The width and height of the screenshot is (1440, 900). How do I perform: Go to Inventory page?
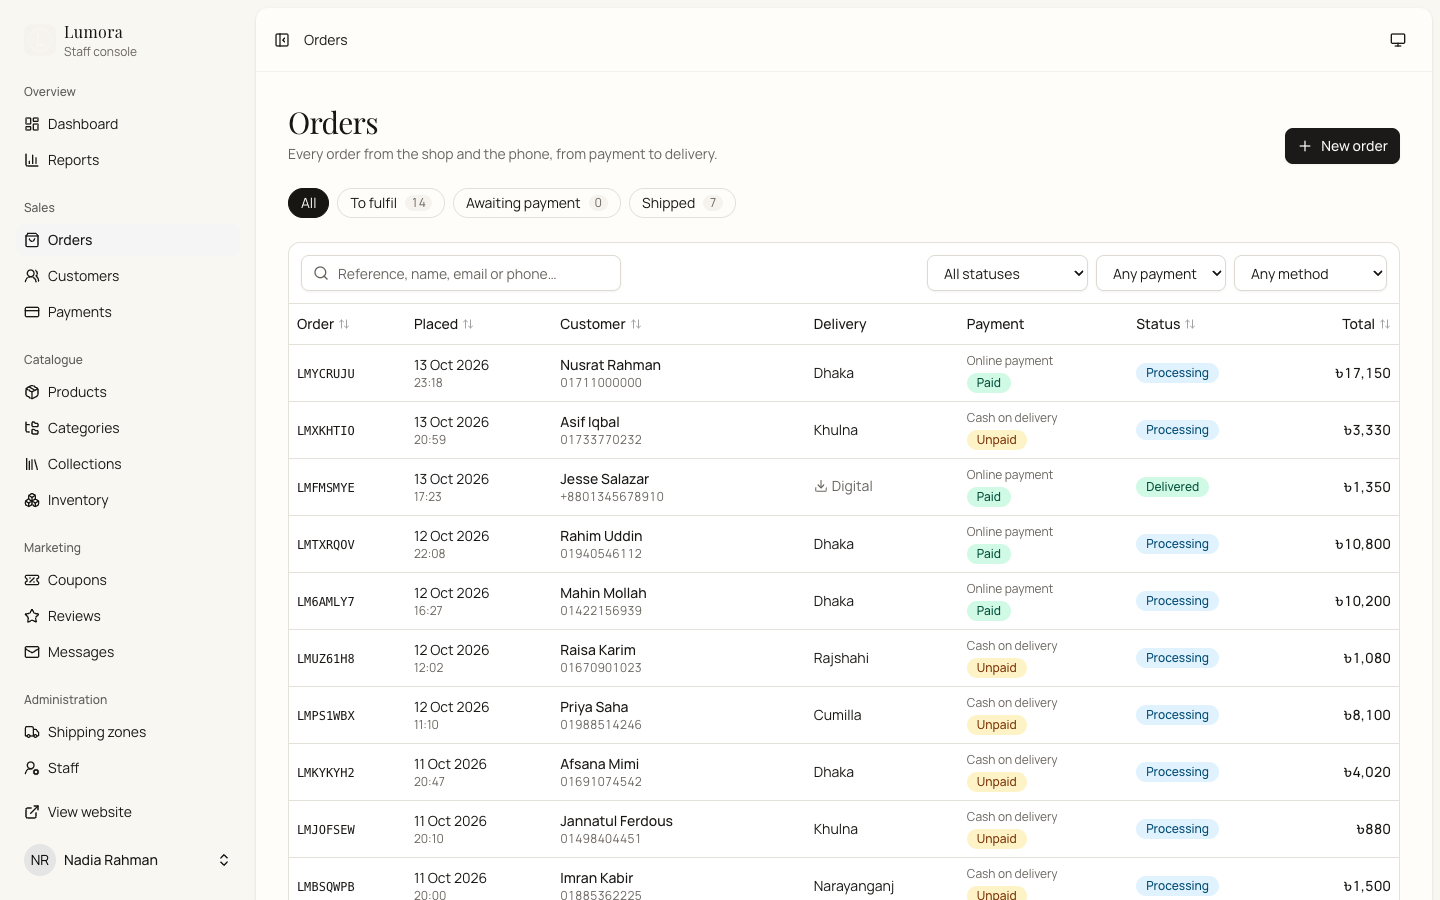[x=128, y=500]
